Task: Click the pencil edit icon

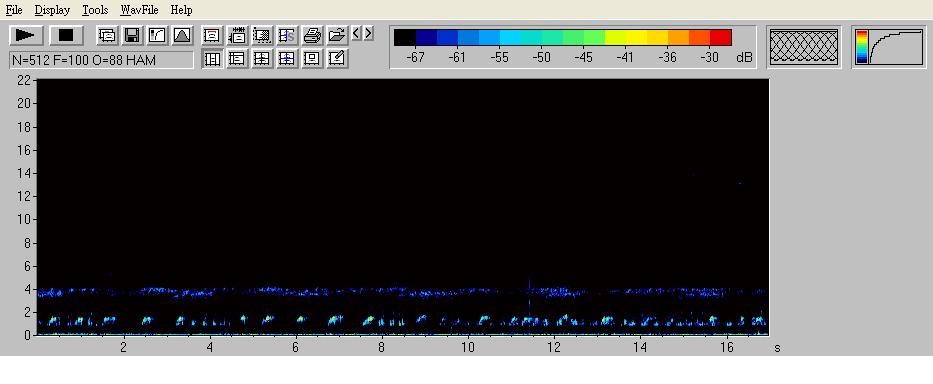Action: tap(337, 58)
